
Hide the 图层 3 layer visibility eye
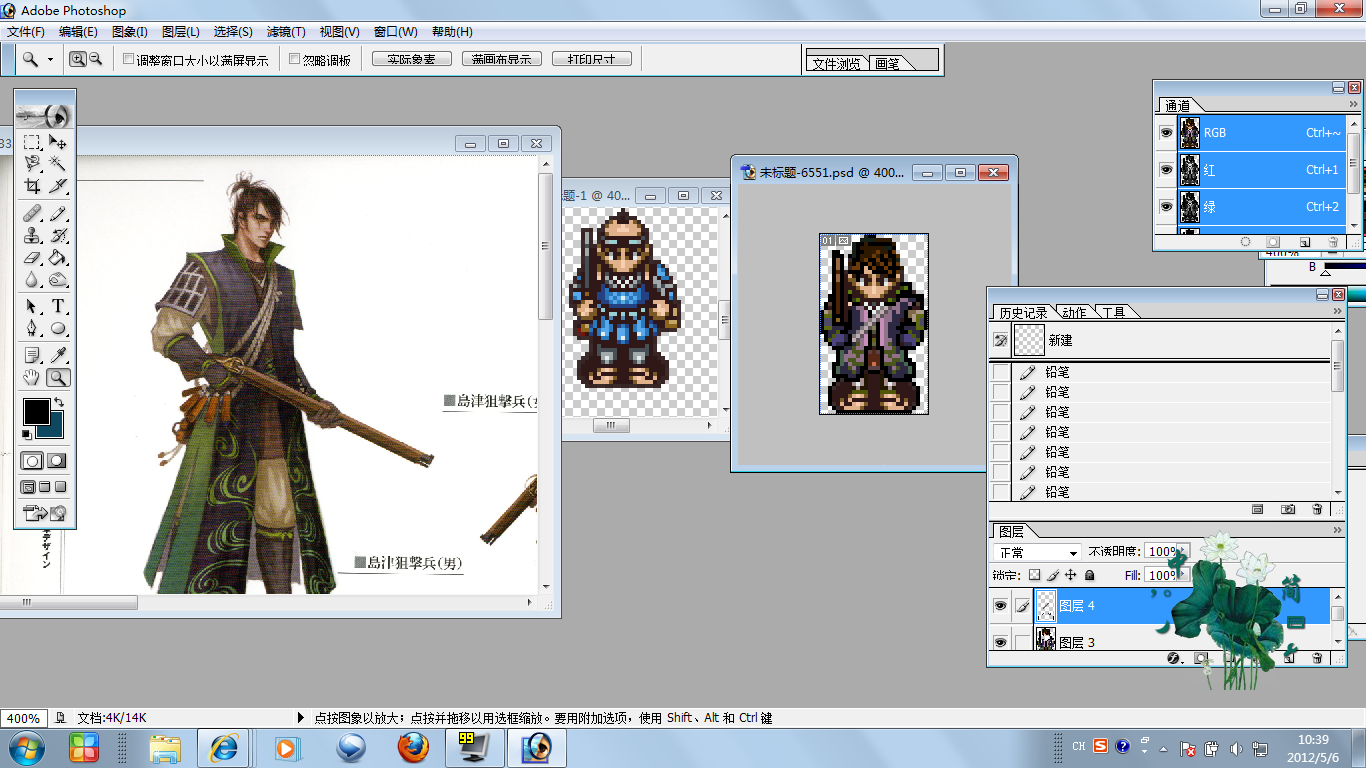pyautogui.click(x=1000, y=642)
